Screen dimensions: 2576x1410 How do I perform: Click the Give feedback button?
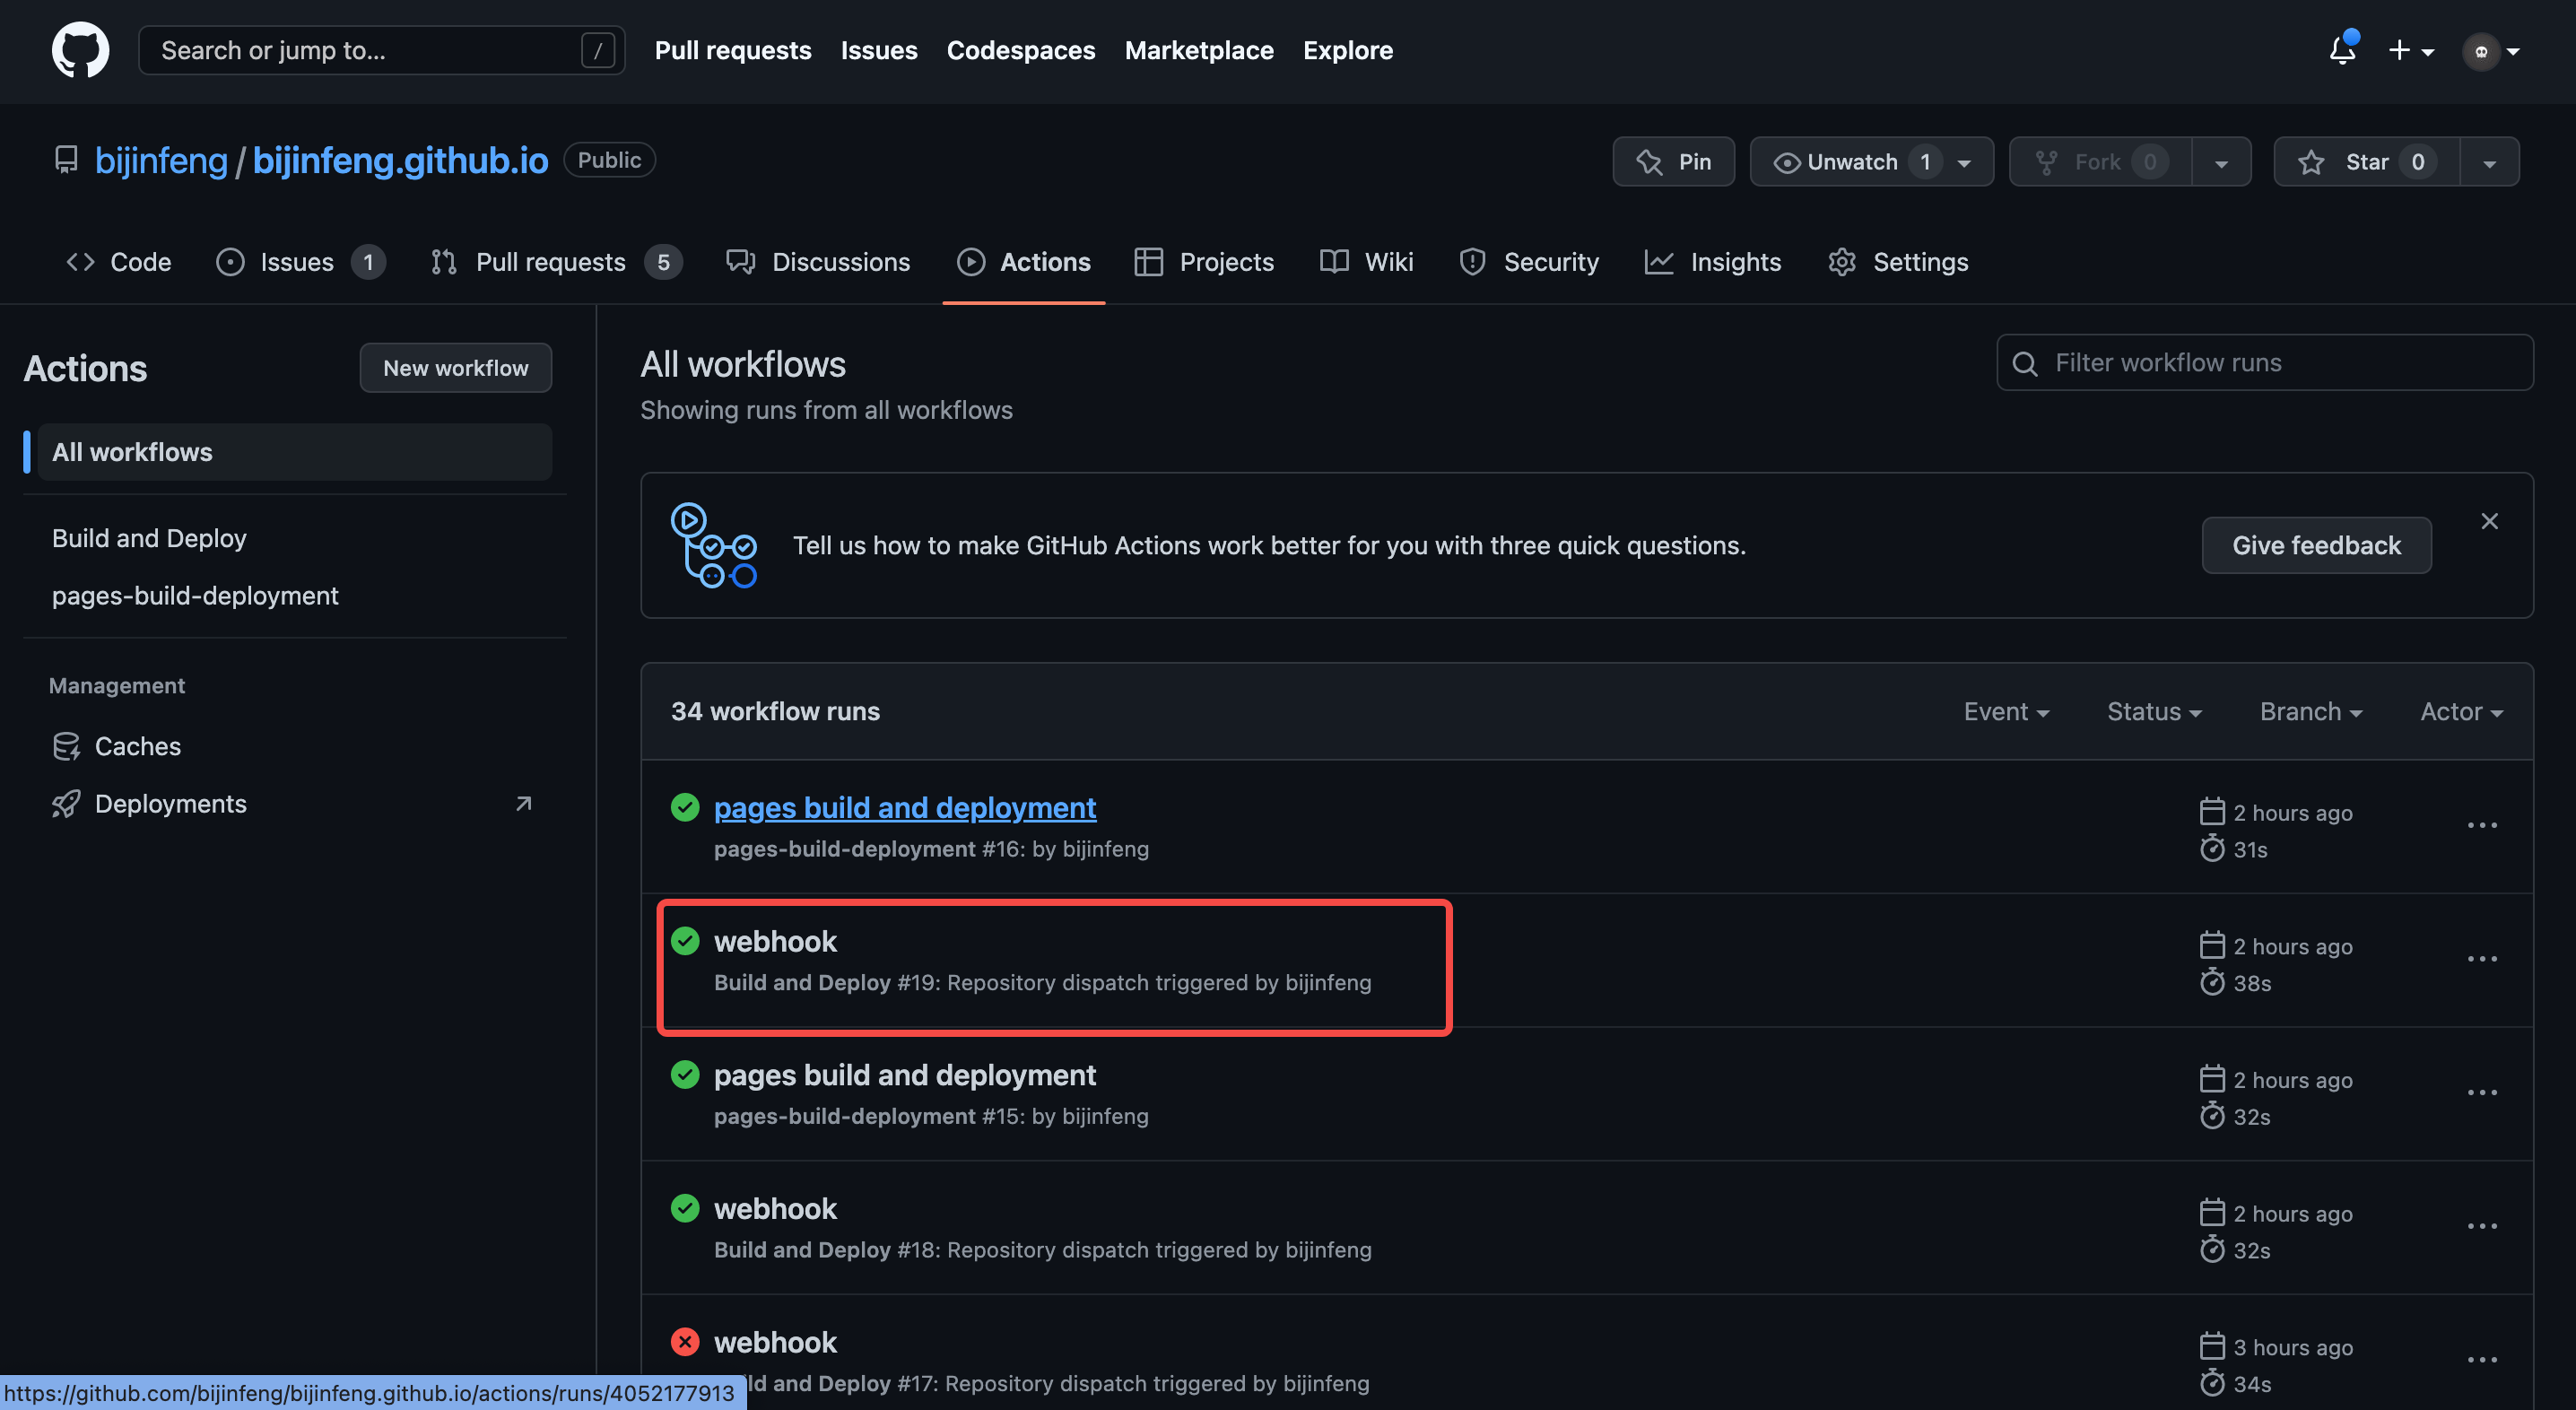tap(2316, 545)
